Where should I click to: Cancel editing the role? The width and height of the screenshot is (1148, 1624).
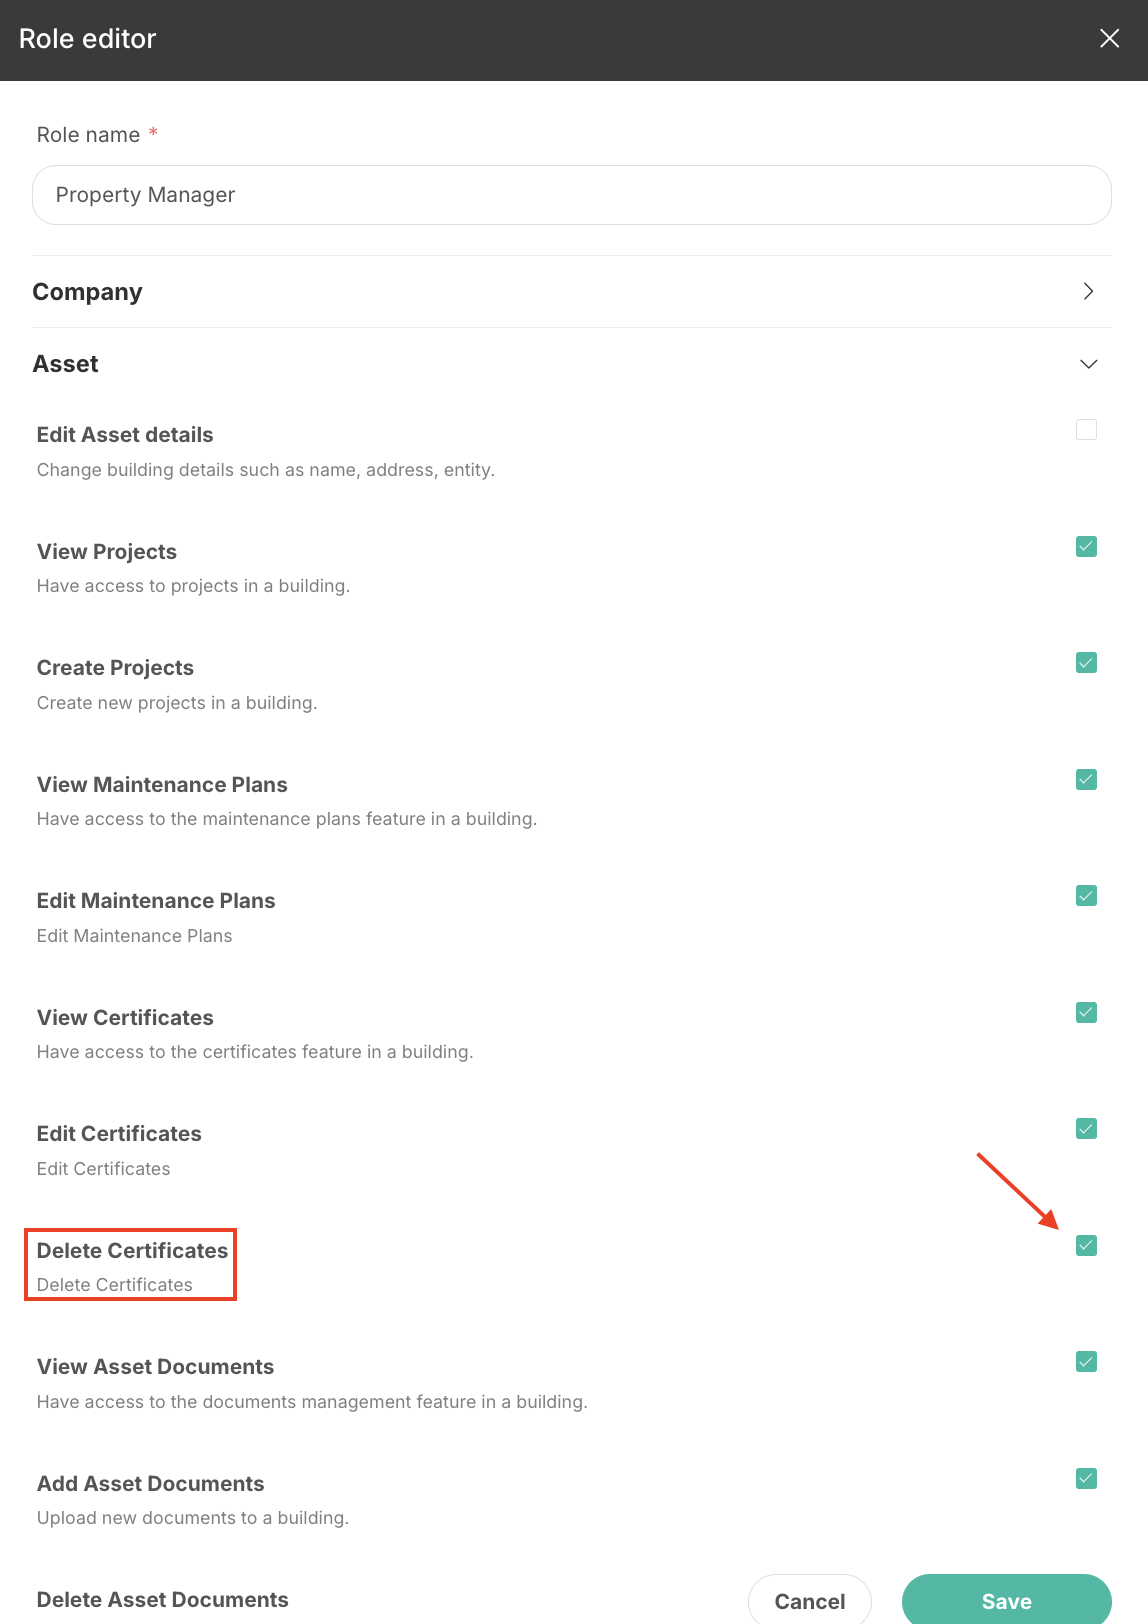(x=809, y=1600)
